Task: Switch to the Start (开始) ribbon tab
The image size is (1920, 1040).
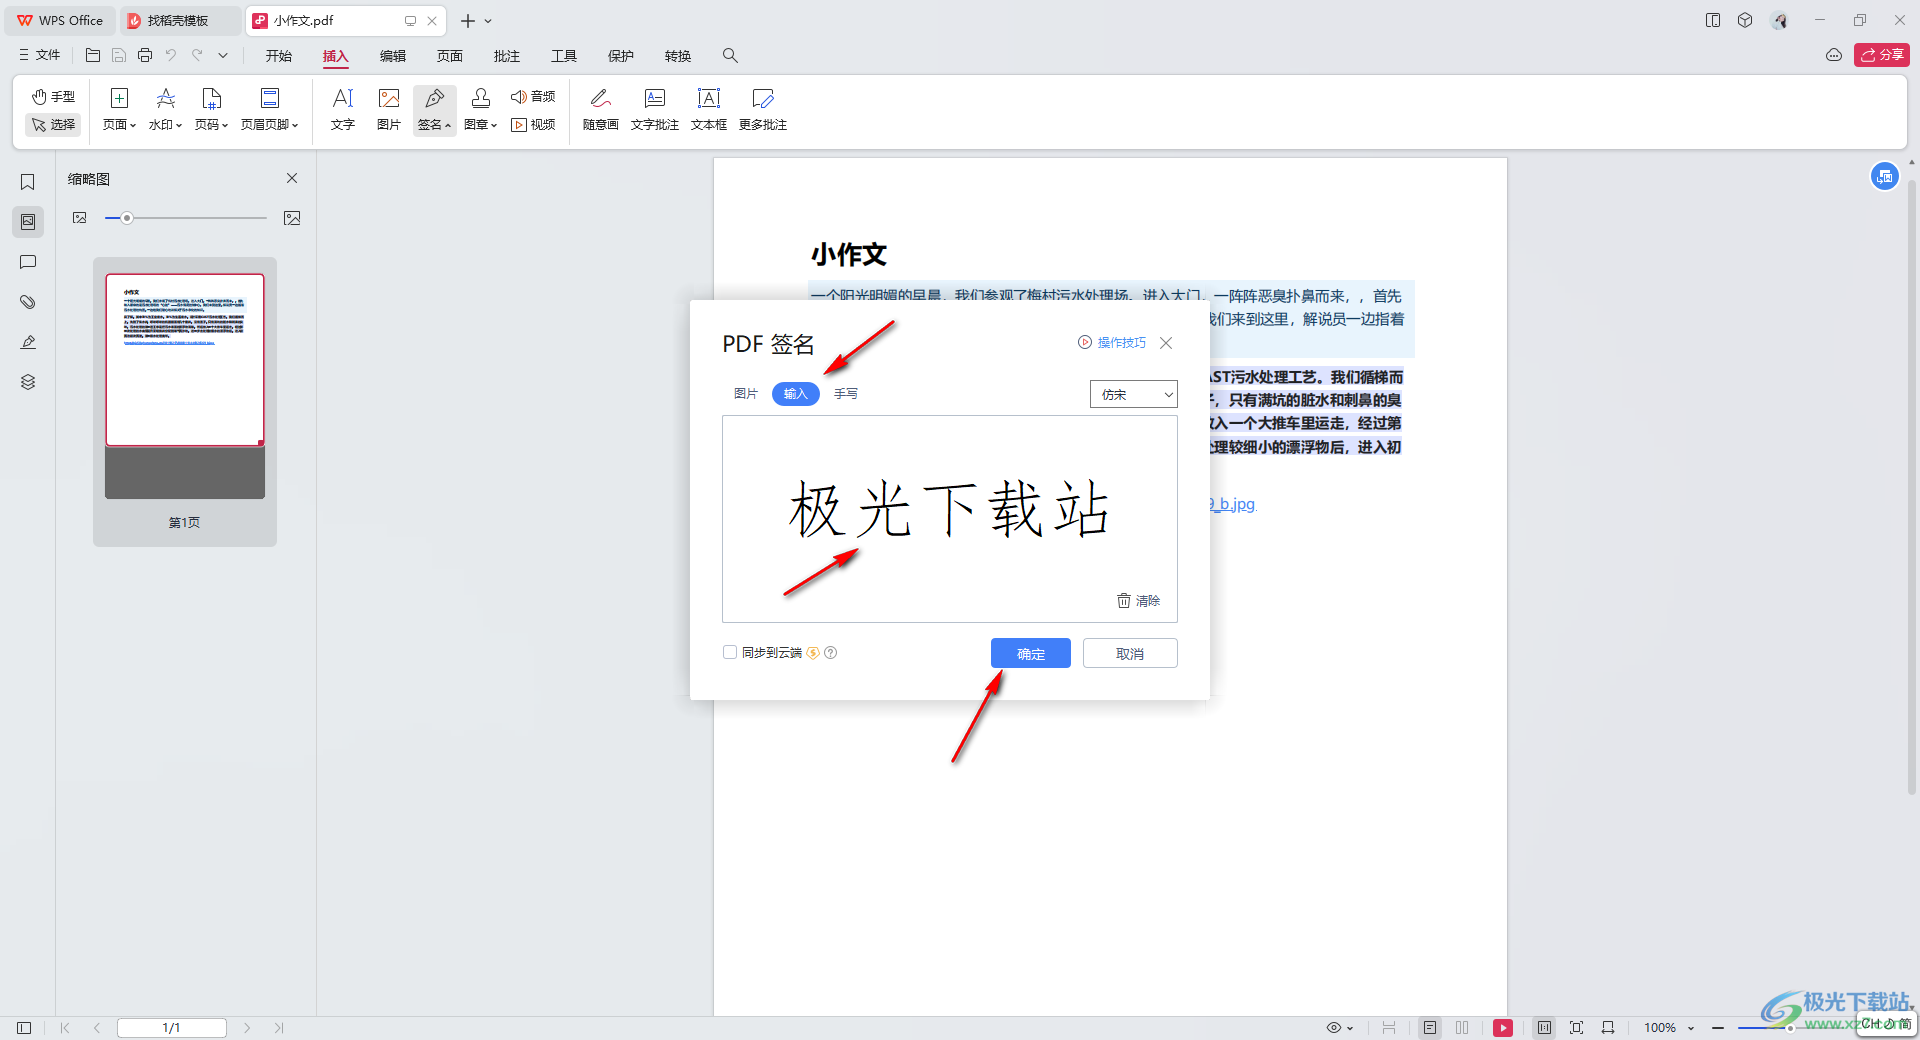Action: coord(279,56)
